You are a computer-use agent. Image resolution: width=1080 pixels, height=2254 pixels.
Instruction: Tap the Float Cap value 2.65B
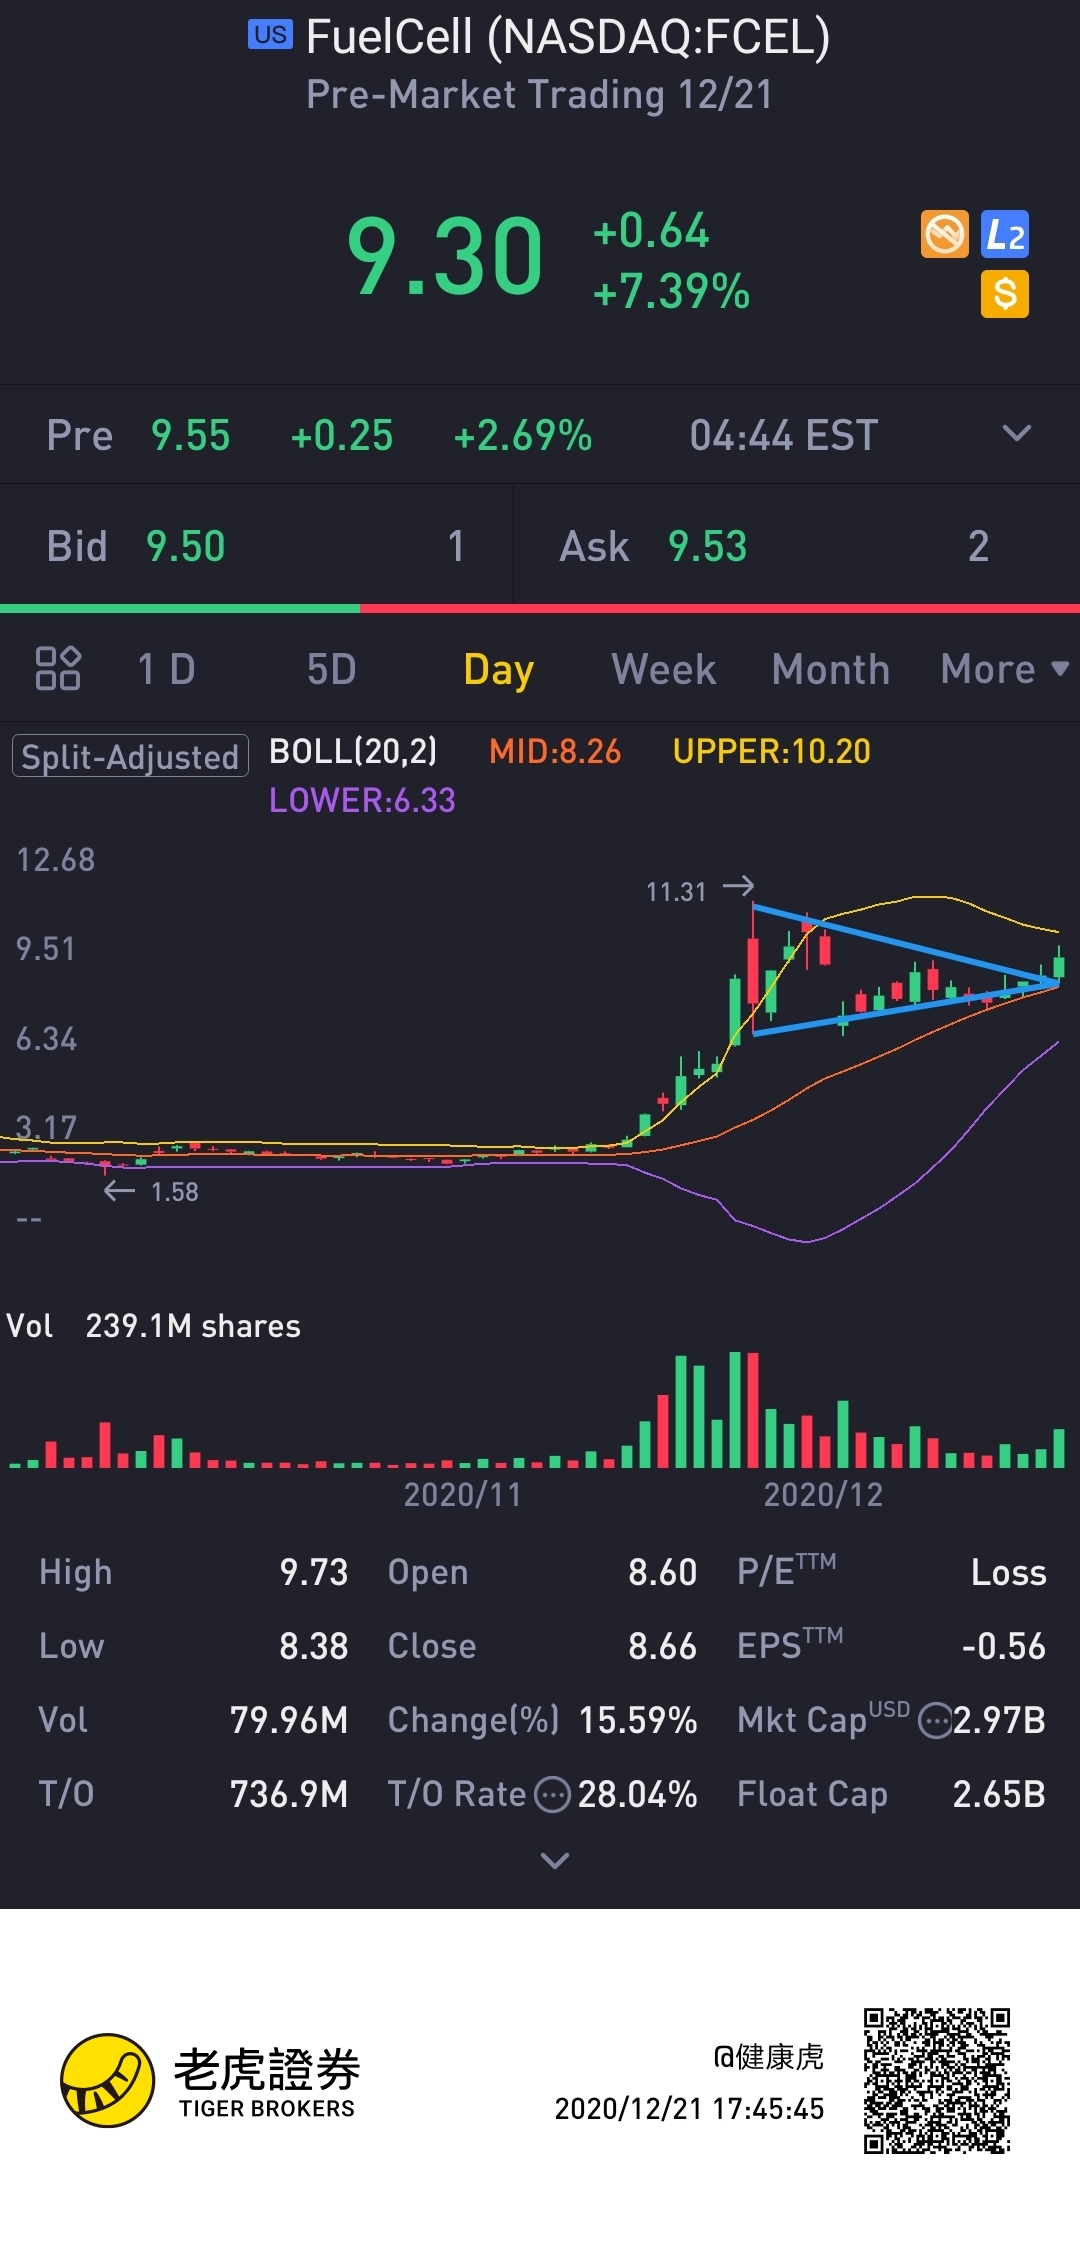coord(1000,1794)
